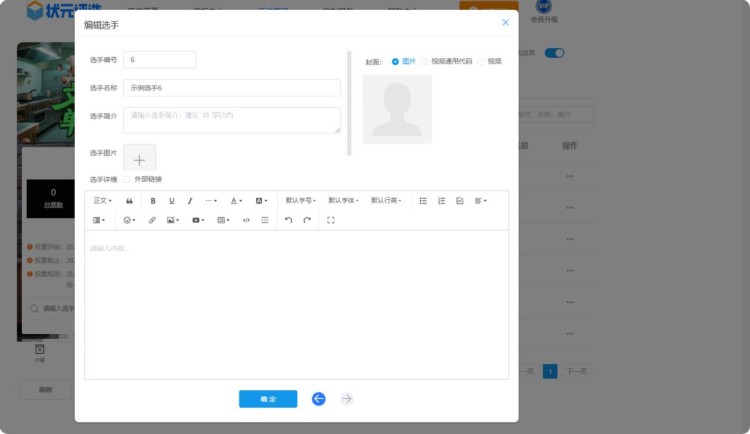Screen dimensions: 750x434
Task: Click the 确定 confirm button
Action: 268,399
